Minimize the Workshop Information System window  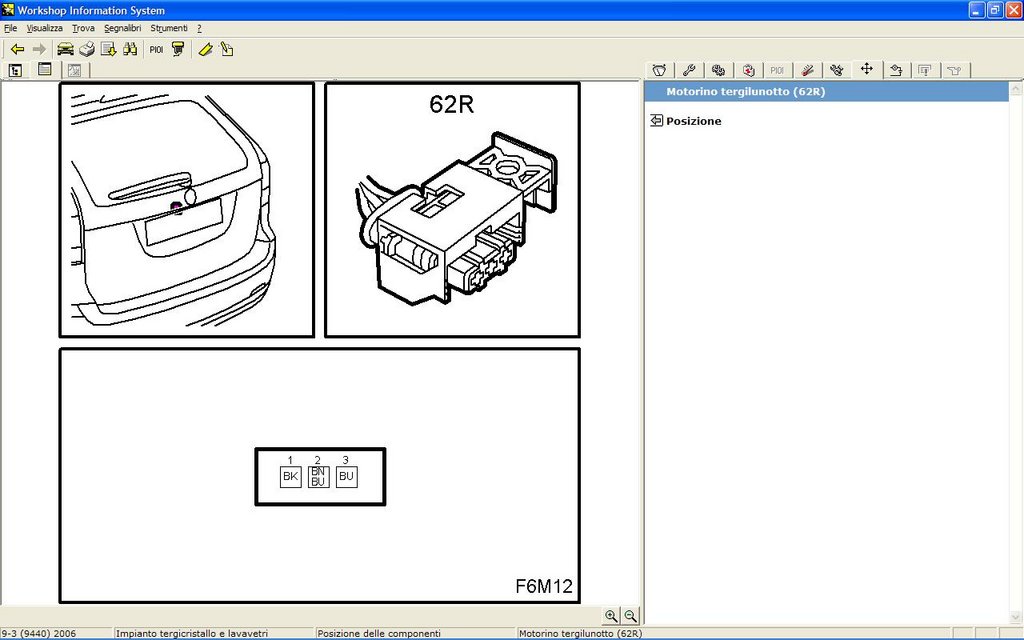[x=977, y=10]
